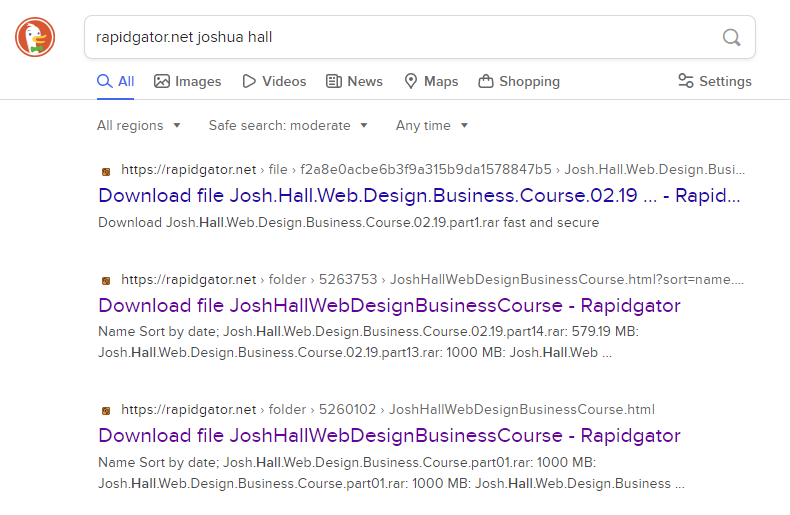Open third result titled JoshHallWebDesignBusinessCourse (folder 5260102)
The width and height of the screenshot is (790, 515).
pyautogui.click(x=389, y=435)
